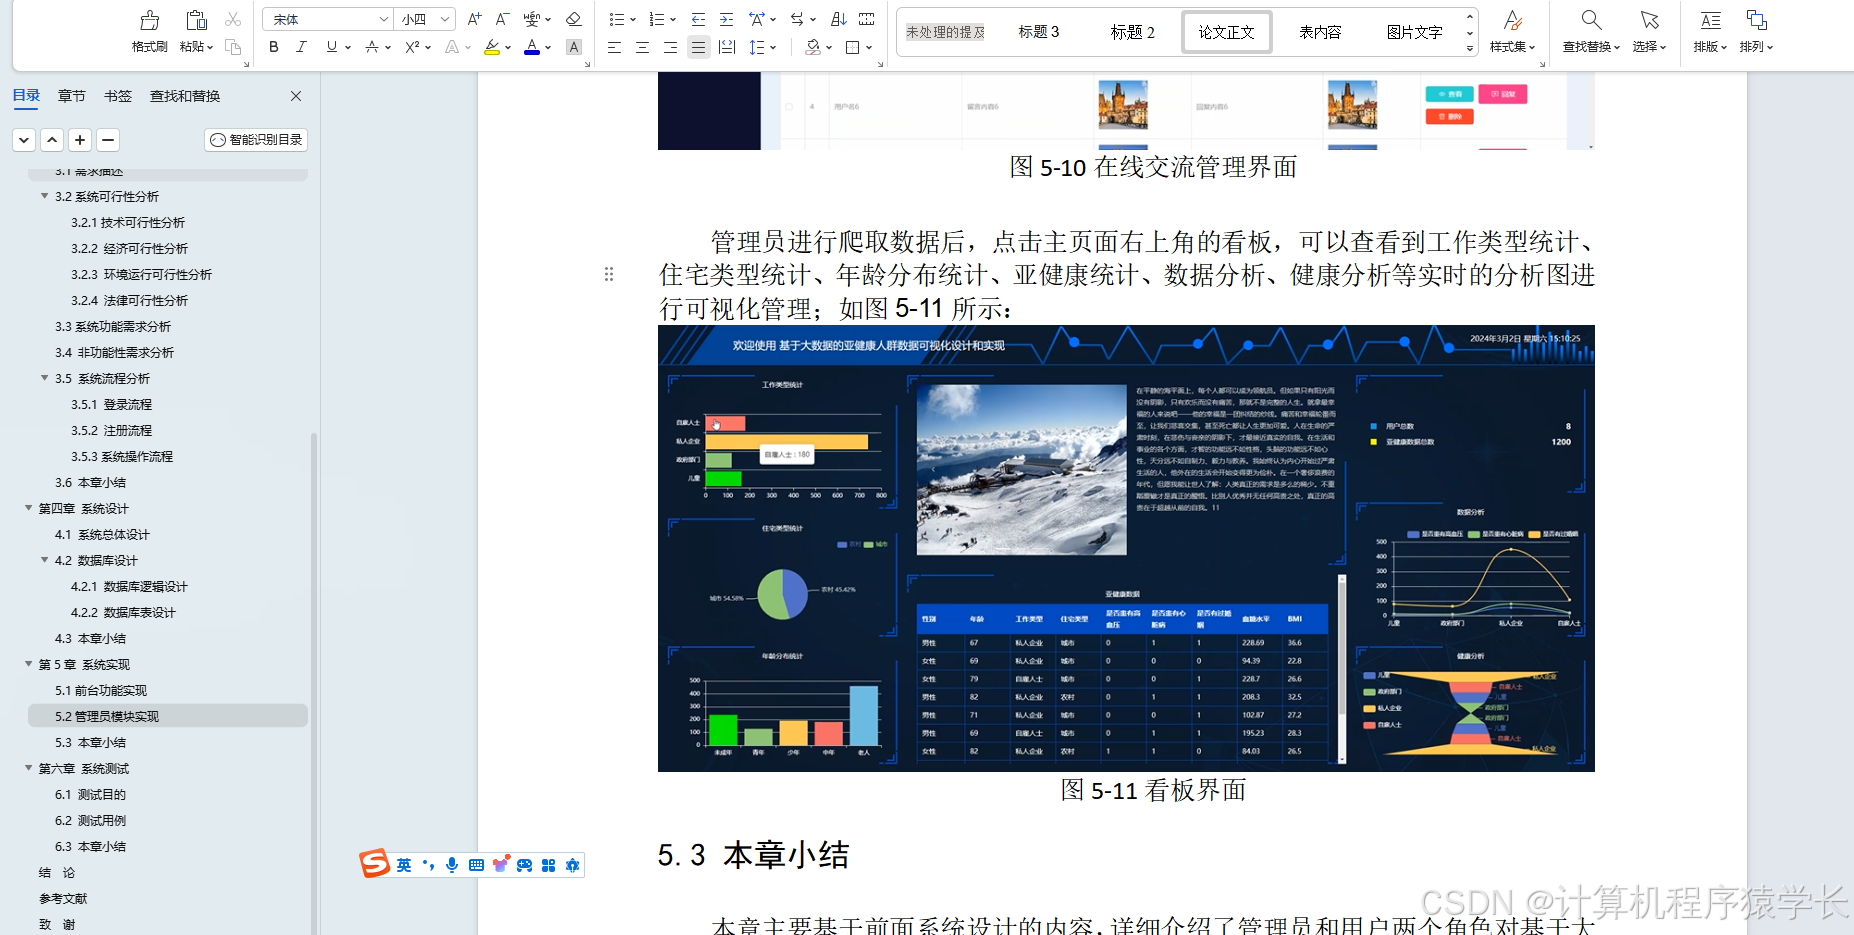Increase font size with A+ icon

point(474,19)
